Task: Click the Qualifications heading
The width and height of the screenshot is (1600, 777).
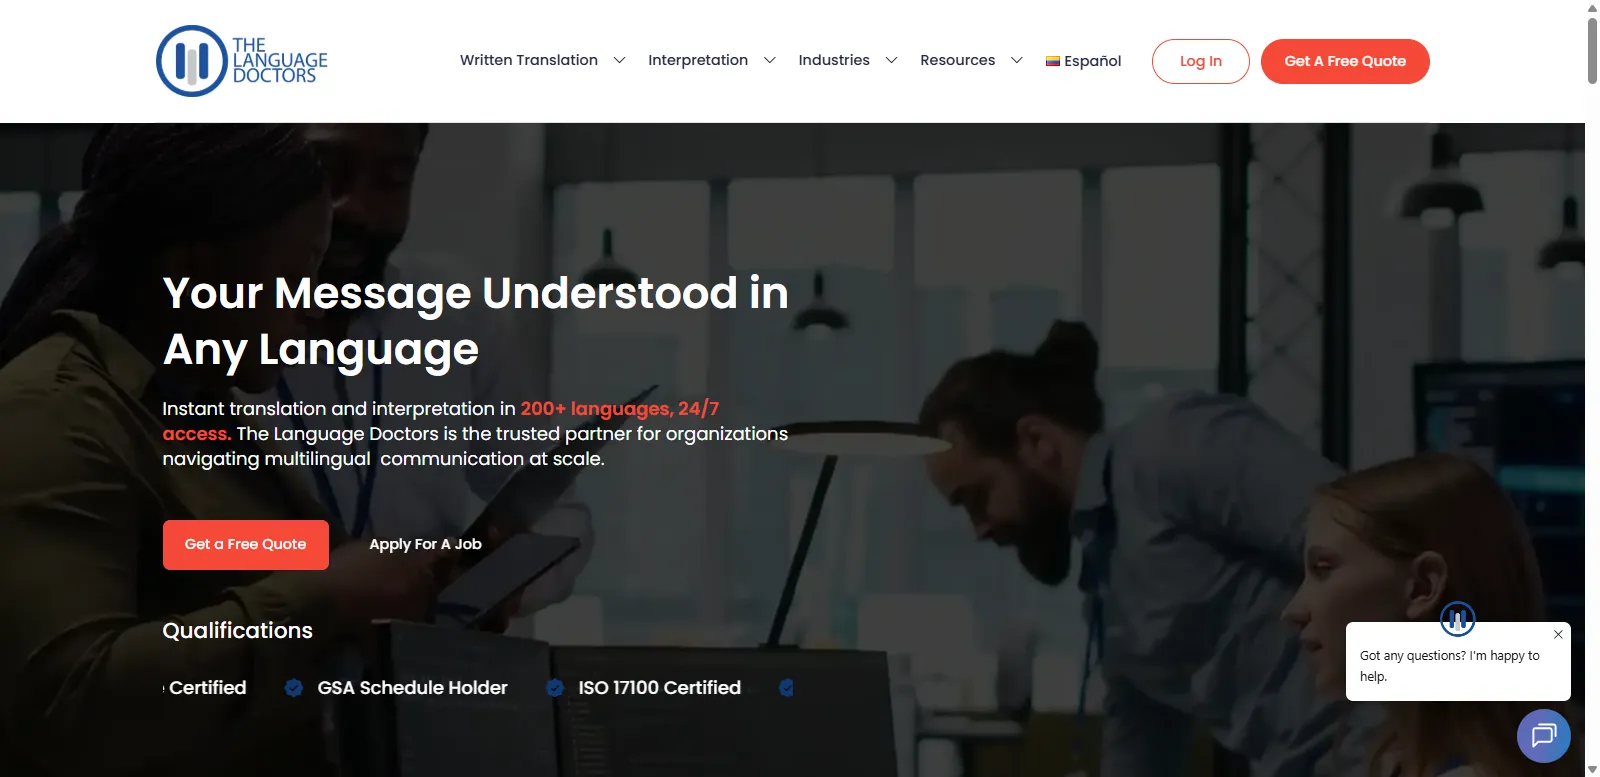Action: click(x=238, y=631)
